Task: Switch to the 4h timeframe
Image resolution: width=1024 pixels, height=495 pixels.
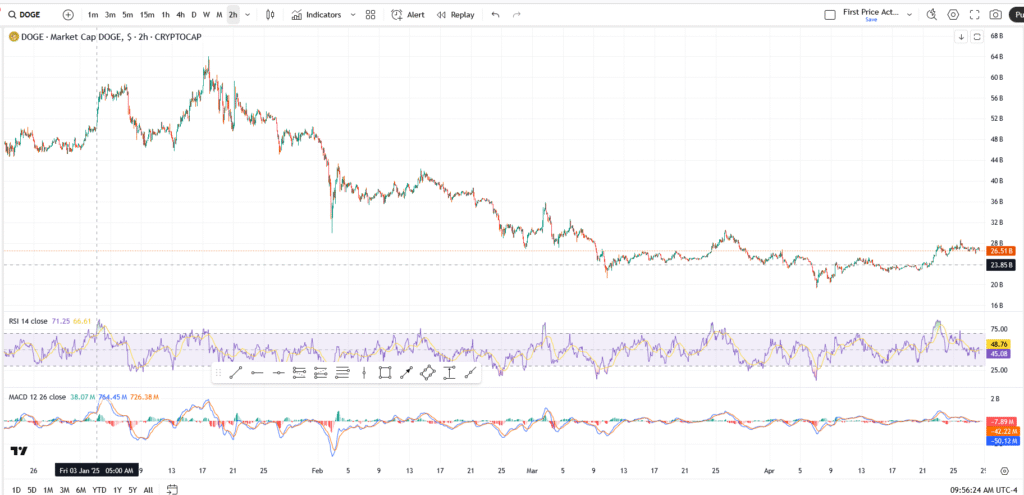Action: [180, 15]
